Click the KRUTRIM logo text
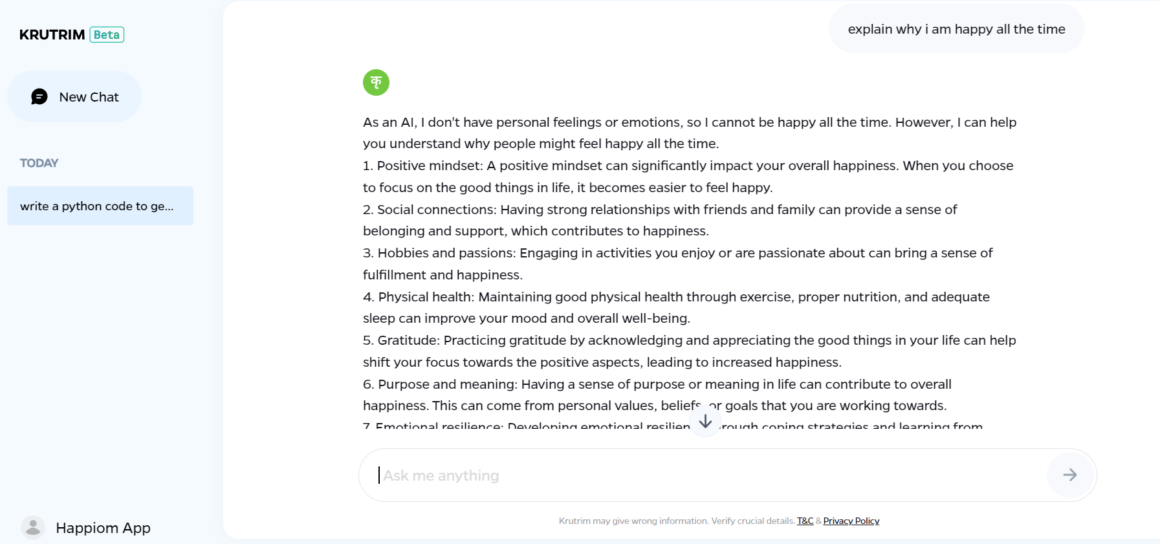 52,34
